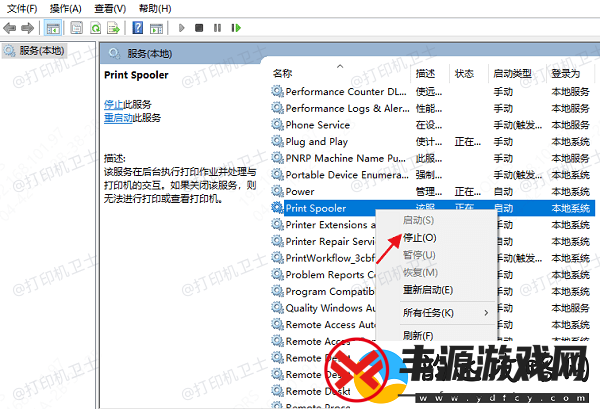This screenshot has height=409, width=600.
Task: Select the Portable Device Enumera... service
Action: [432, 175]
